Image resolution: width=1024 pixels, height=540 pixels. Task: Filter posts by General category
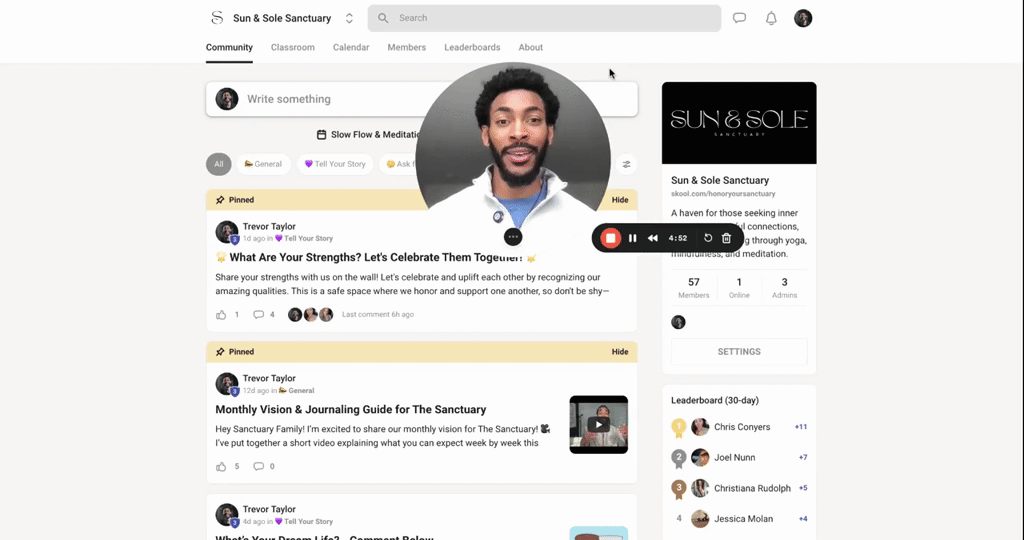(263, 164)
